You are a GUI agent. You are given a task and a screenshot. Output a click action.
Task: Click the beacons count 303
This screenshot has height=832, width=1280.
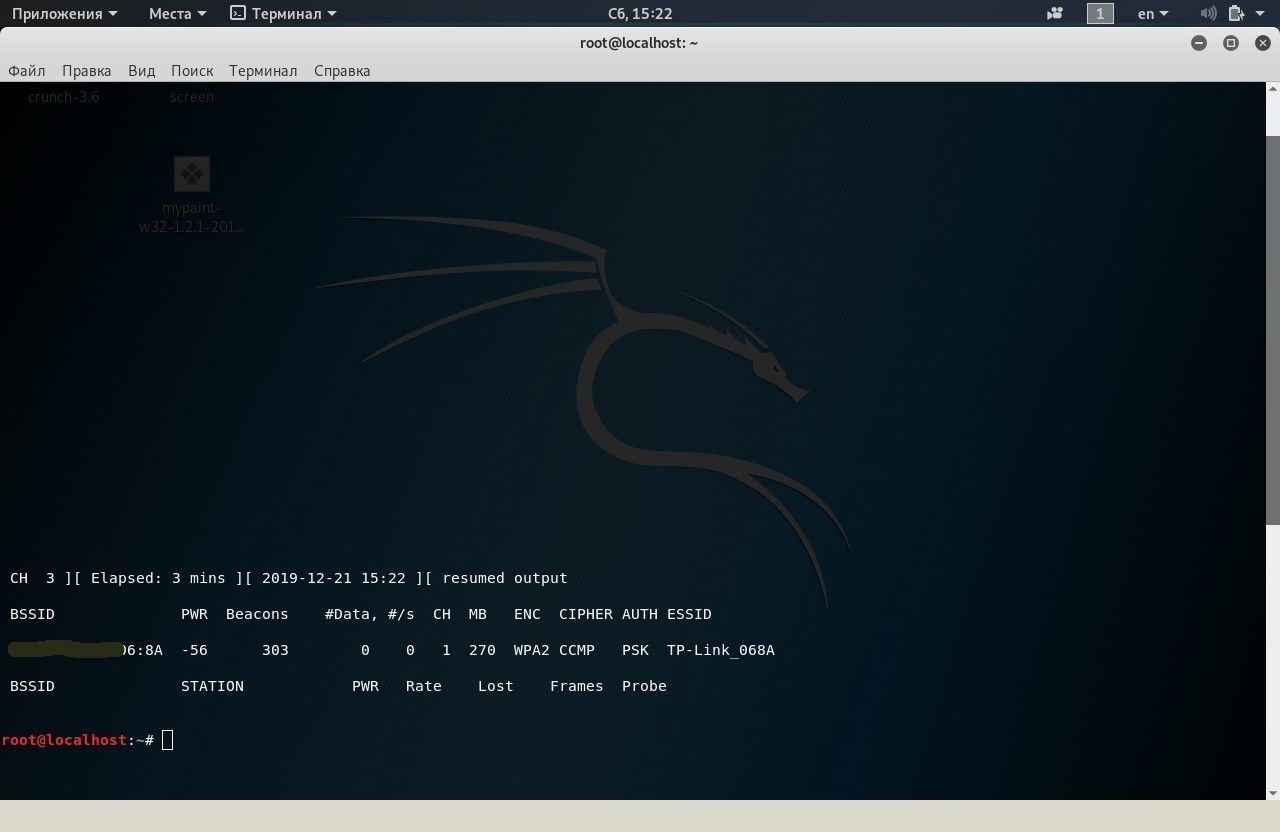point(275,650)
